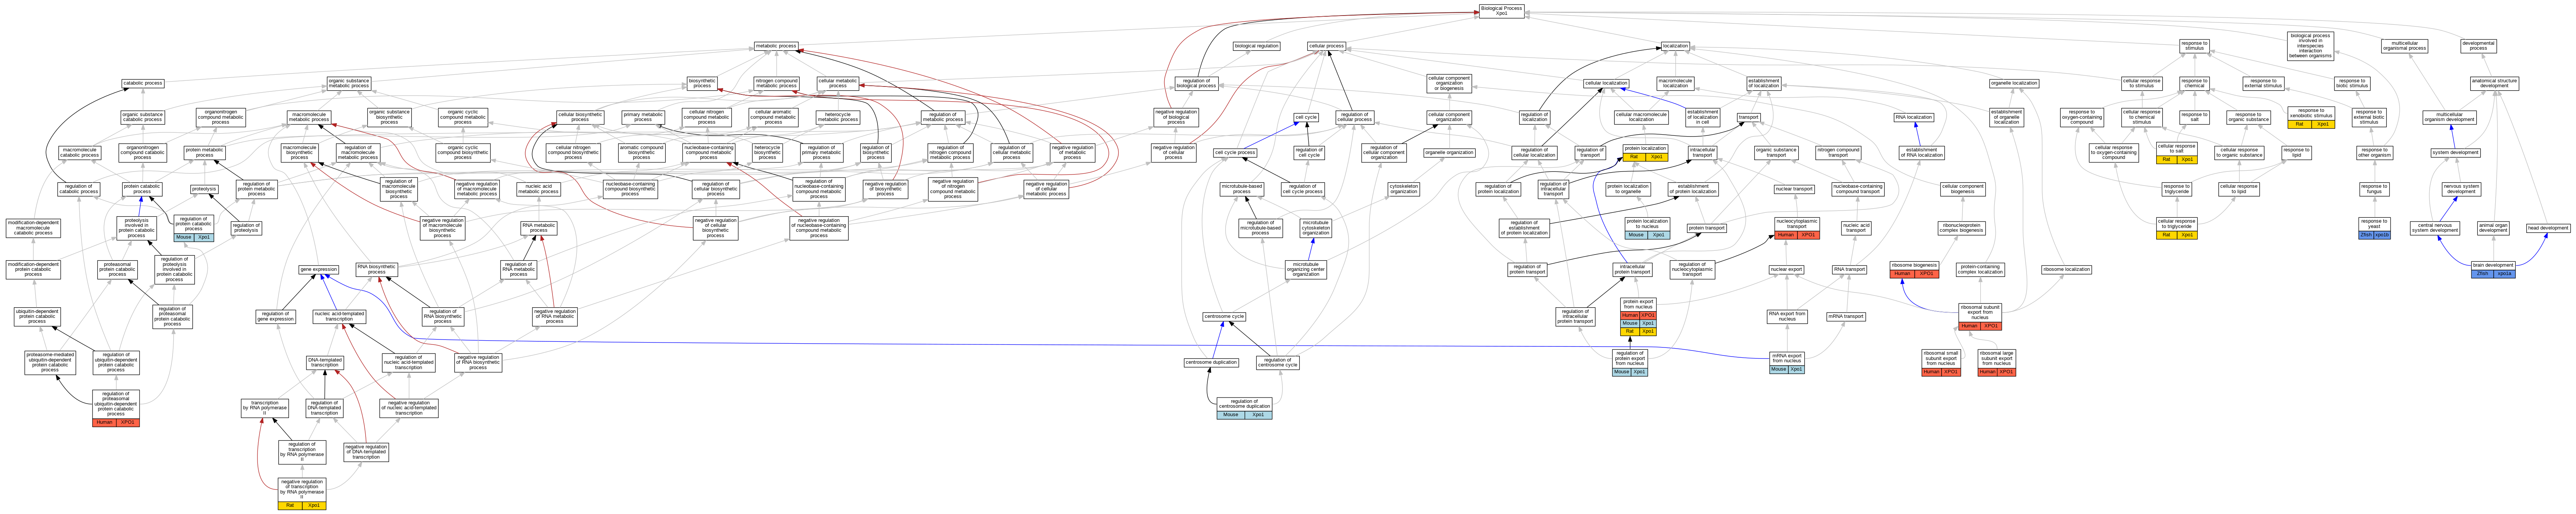Click the 'organelle localization' node
The image size is (2576, 514).
(x=2014, y=83)
